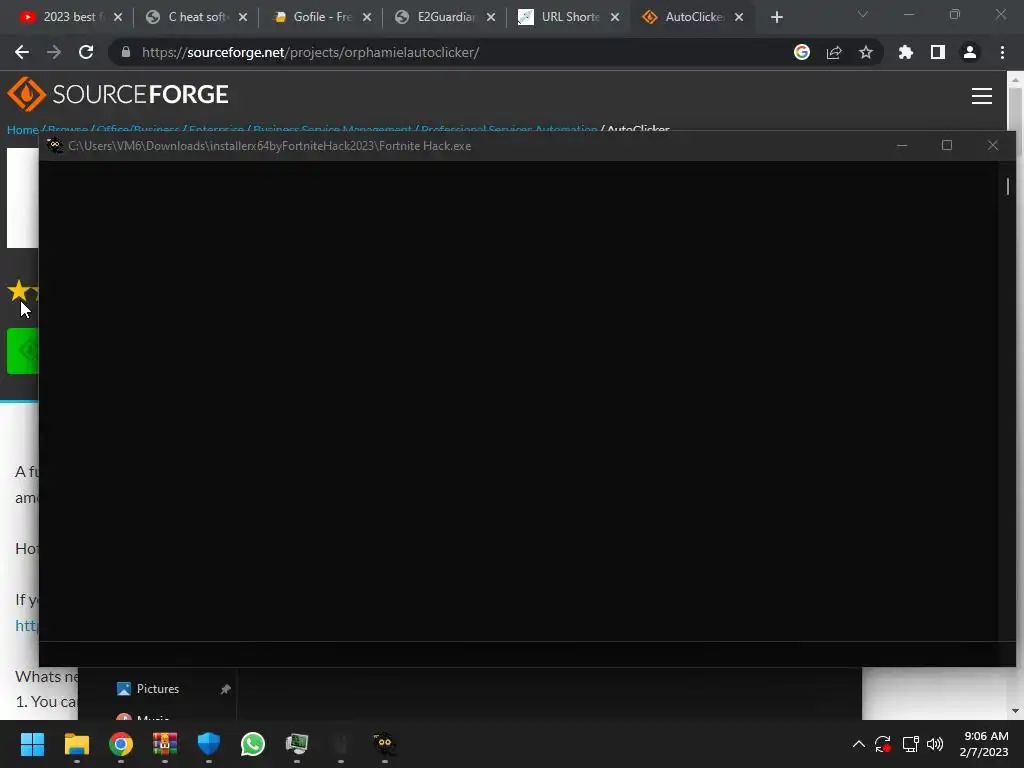Screen dimensions: 1024x768
Task: Open WhatsApp from the taskbar
Action: 253,744
